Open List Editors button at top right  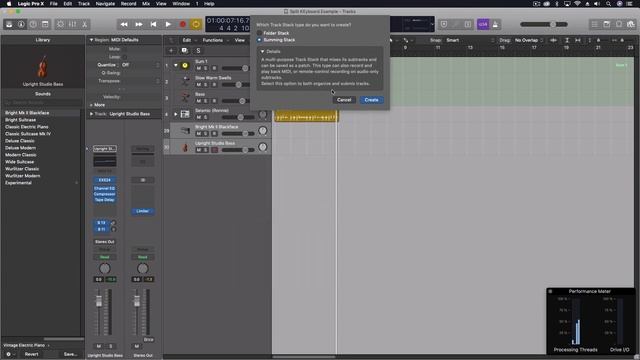coord(595,24)
